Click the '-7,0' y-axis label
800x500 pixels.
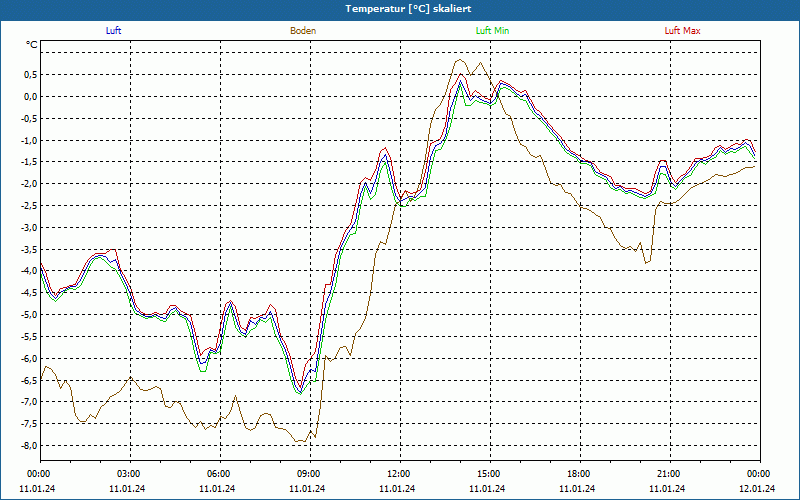tap(30, 402)
